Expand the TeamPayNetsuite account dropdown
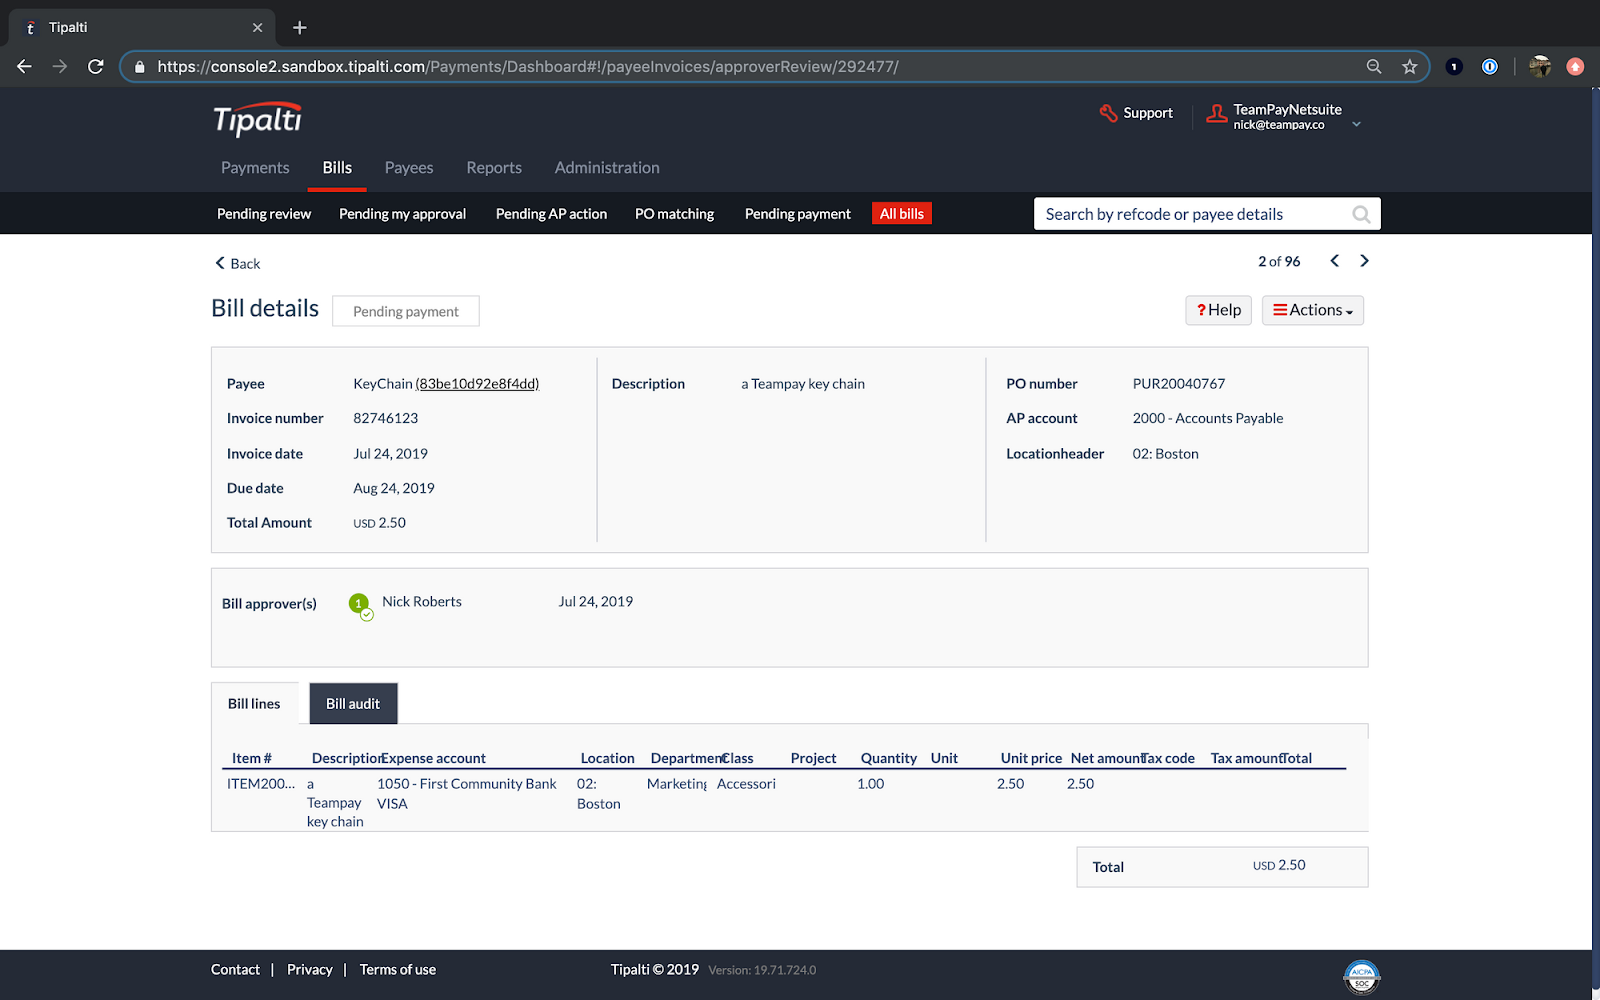The image size is (1600, 1000). pos(1356,124)
